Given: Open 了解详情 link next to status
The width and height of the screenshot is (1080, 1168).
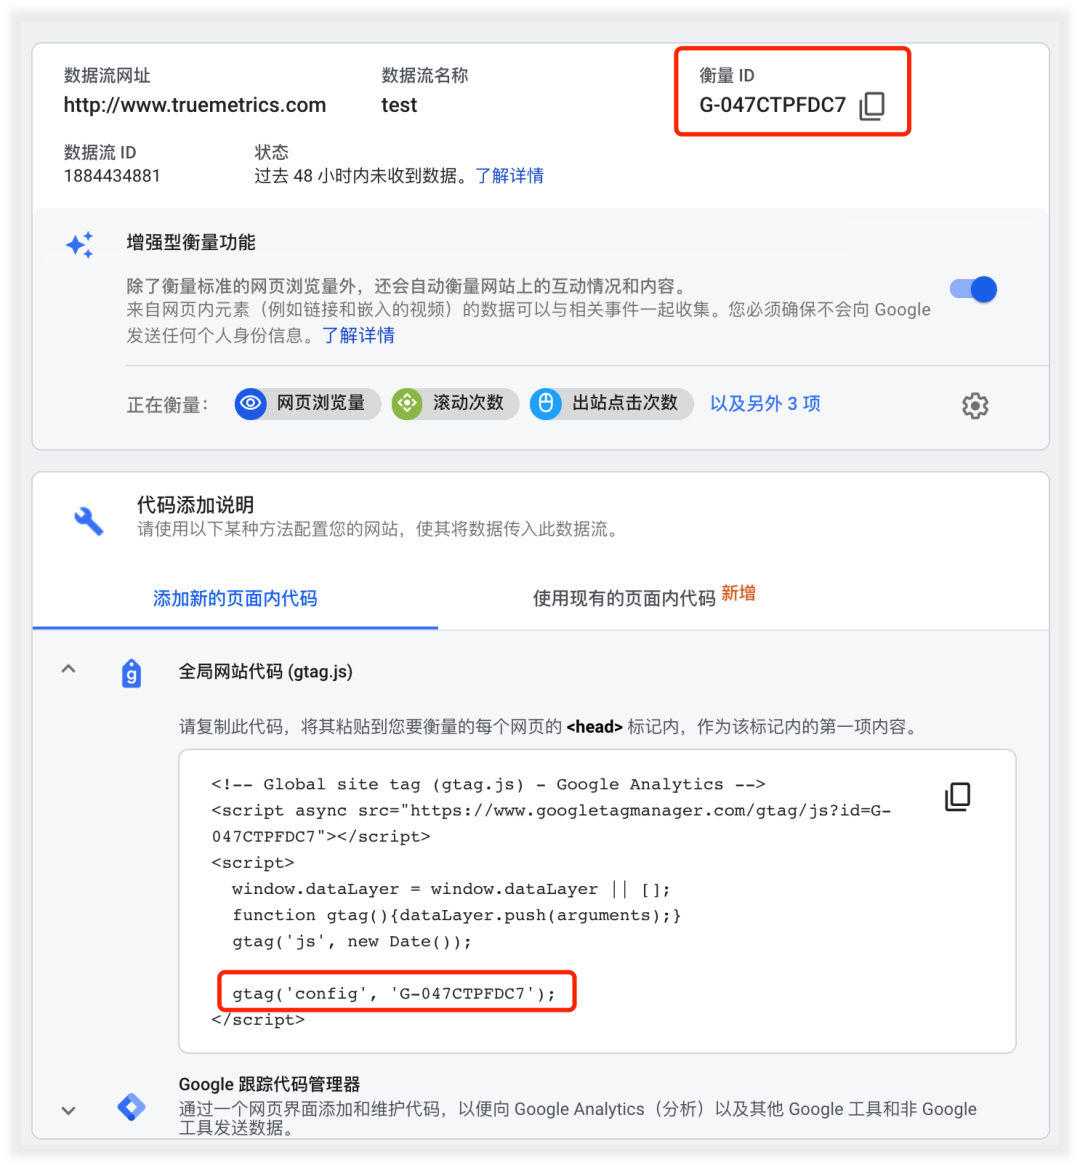Looking at the screenshot, I should tap(509, 176).
